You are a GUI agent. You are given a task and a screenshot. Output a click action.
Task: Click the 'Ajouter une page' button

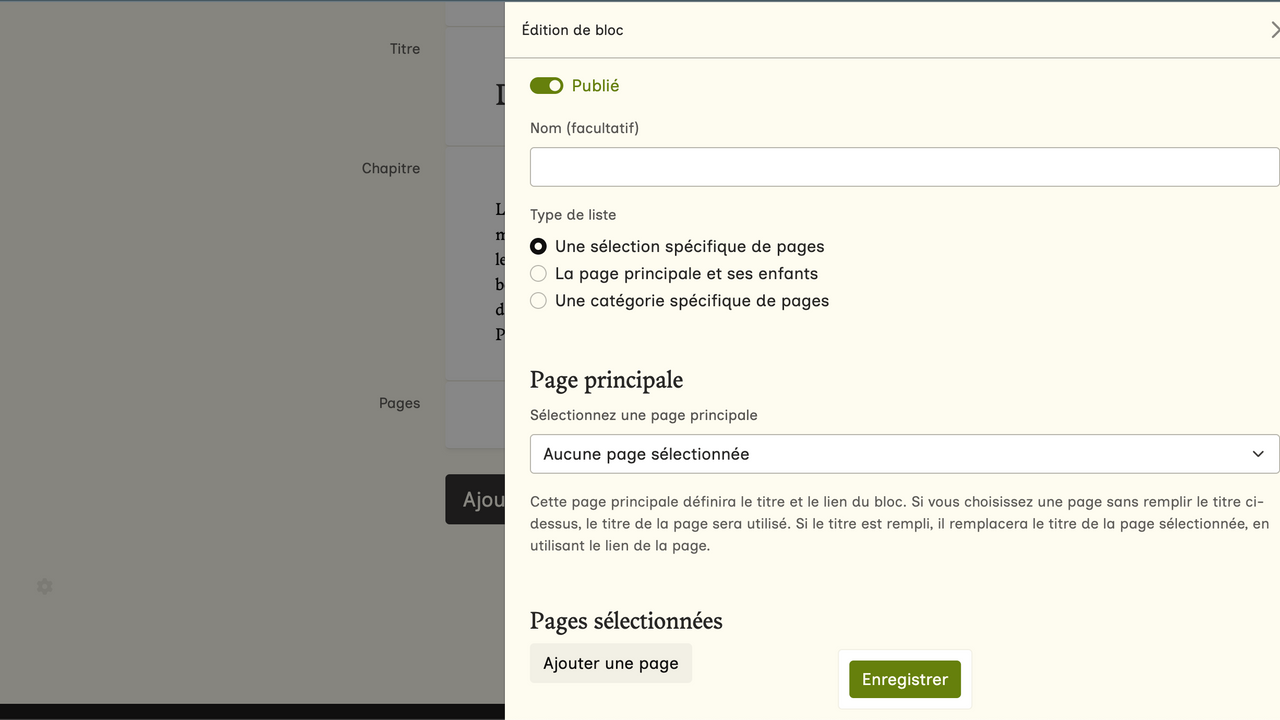[x=610, y=663]
